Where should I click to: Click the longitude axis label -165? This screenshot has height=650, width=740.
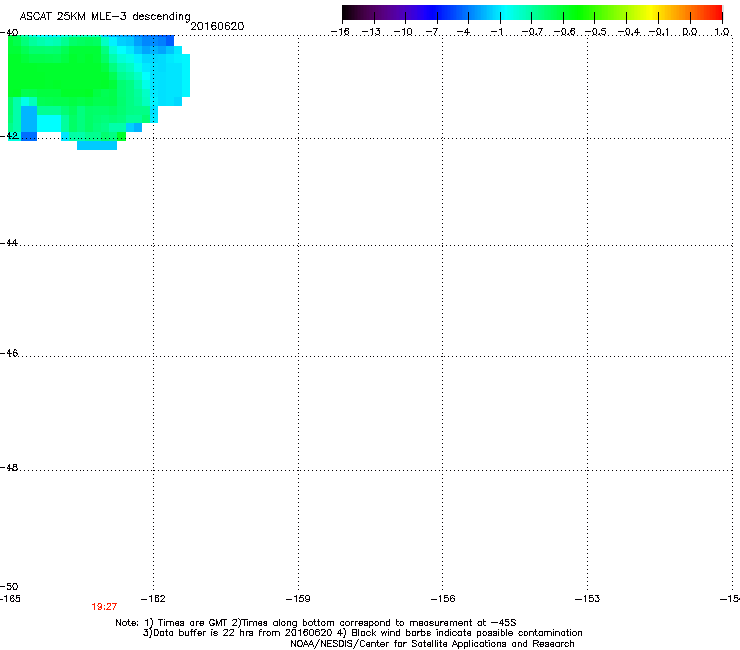tap(10, 599)
